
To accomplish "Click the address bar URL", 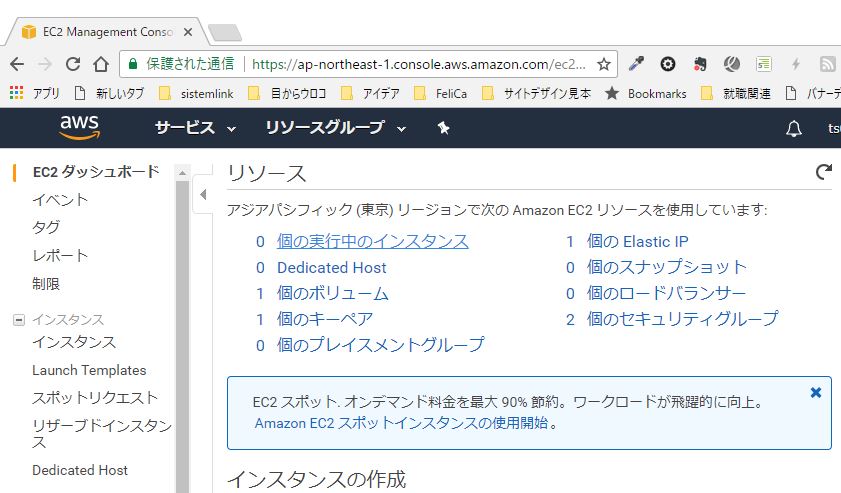I will pos(418,64).
